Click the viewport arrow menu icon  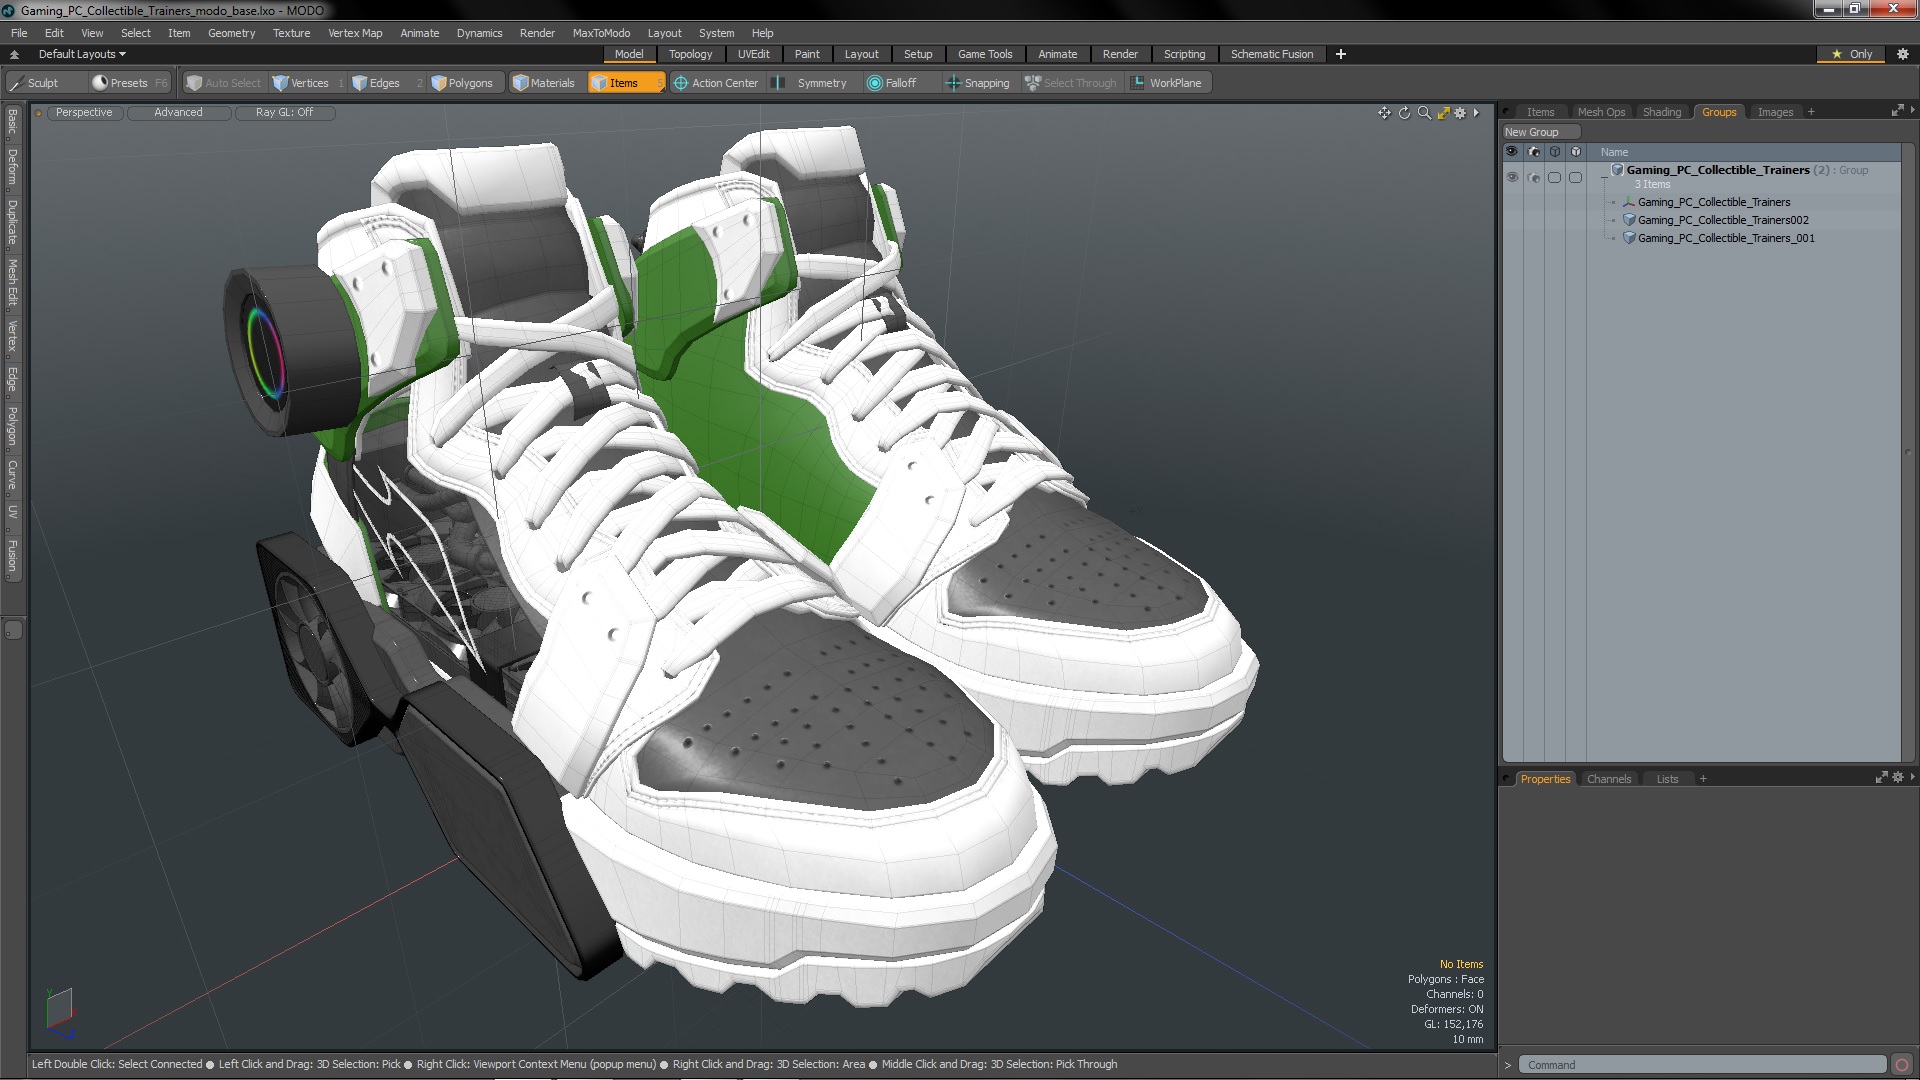coord(1476,113)
